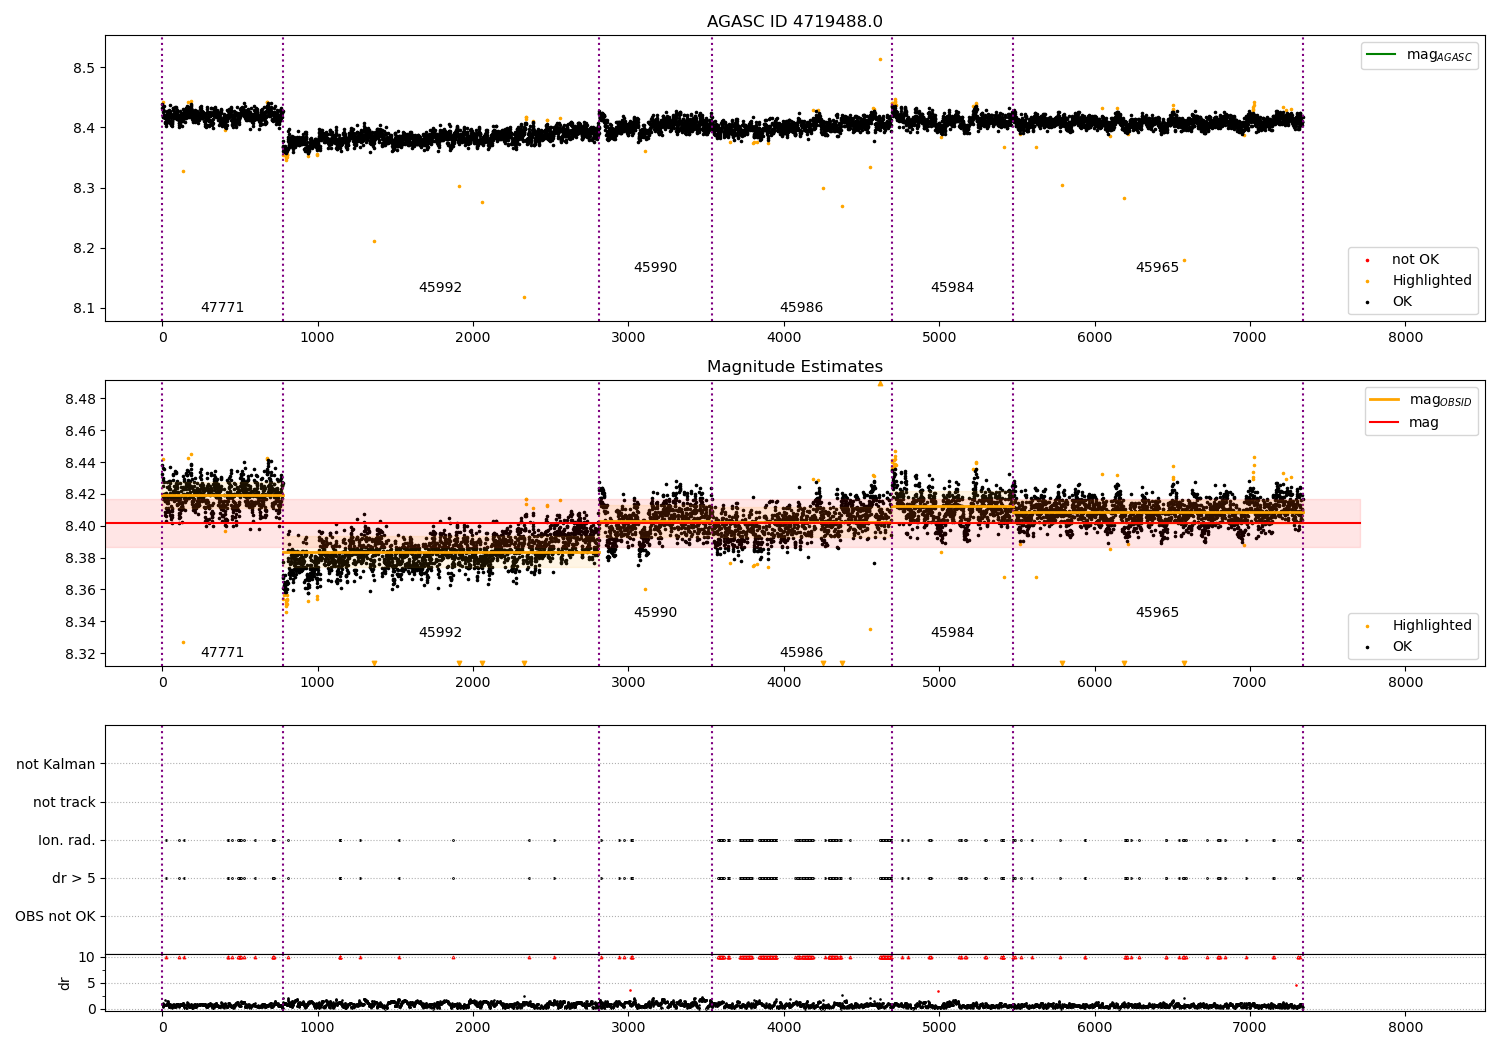Screen dimensions: 1500x1050
Task: Click the "not Kalman" axis label
Action: click(56, 765)
